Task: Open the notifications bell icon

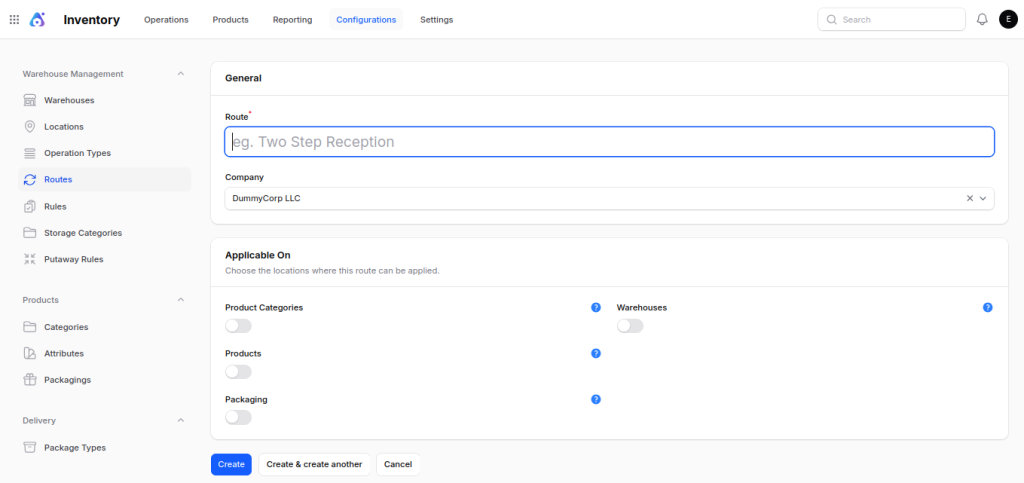Action: (982, 20)
